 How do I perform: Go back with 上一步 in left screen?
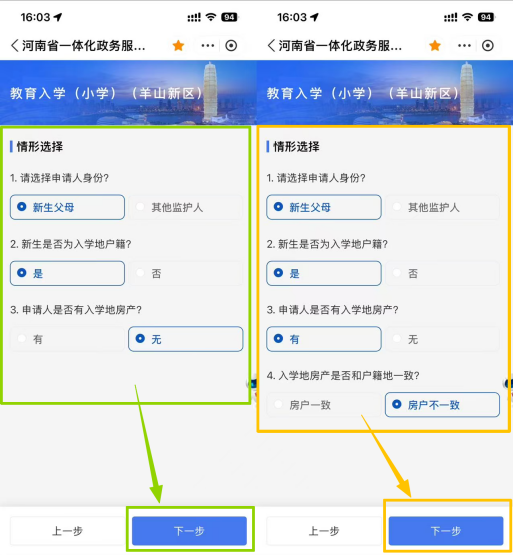click(x=67, y=531)
